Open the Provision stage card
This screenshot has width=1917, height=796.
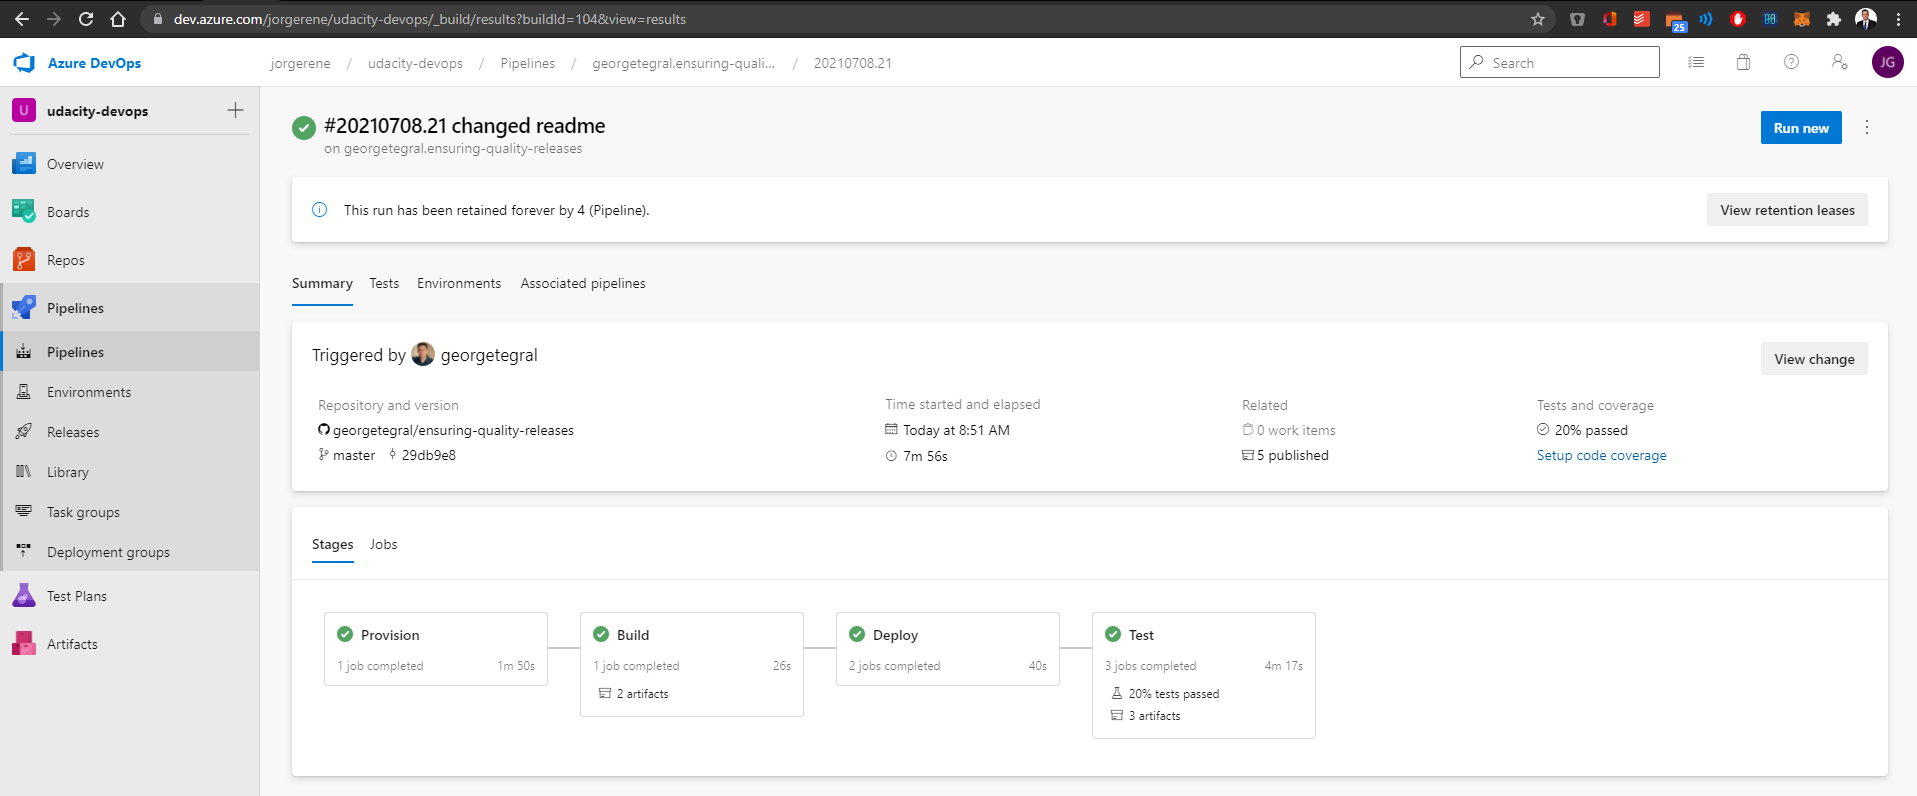click(x=436, y=649)
